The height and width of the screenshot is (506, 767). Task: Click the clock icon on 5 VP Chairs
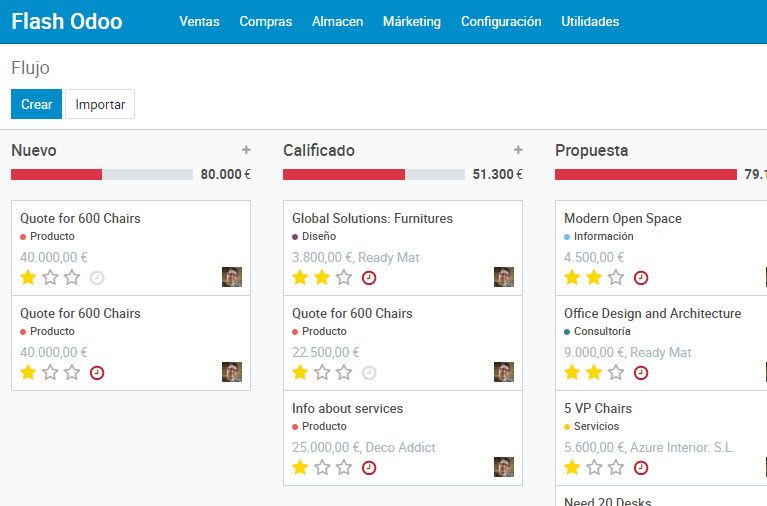[641, 468]
